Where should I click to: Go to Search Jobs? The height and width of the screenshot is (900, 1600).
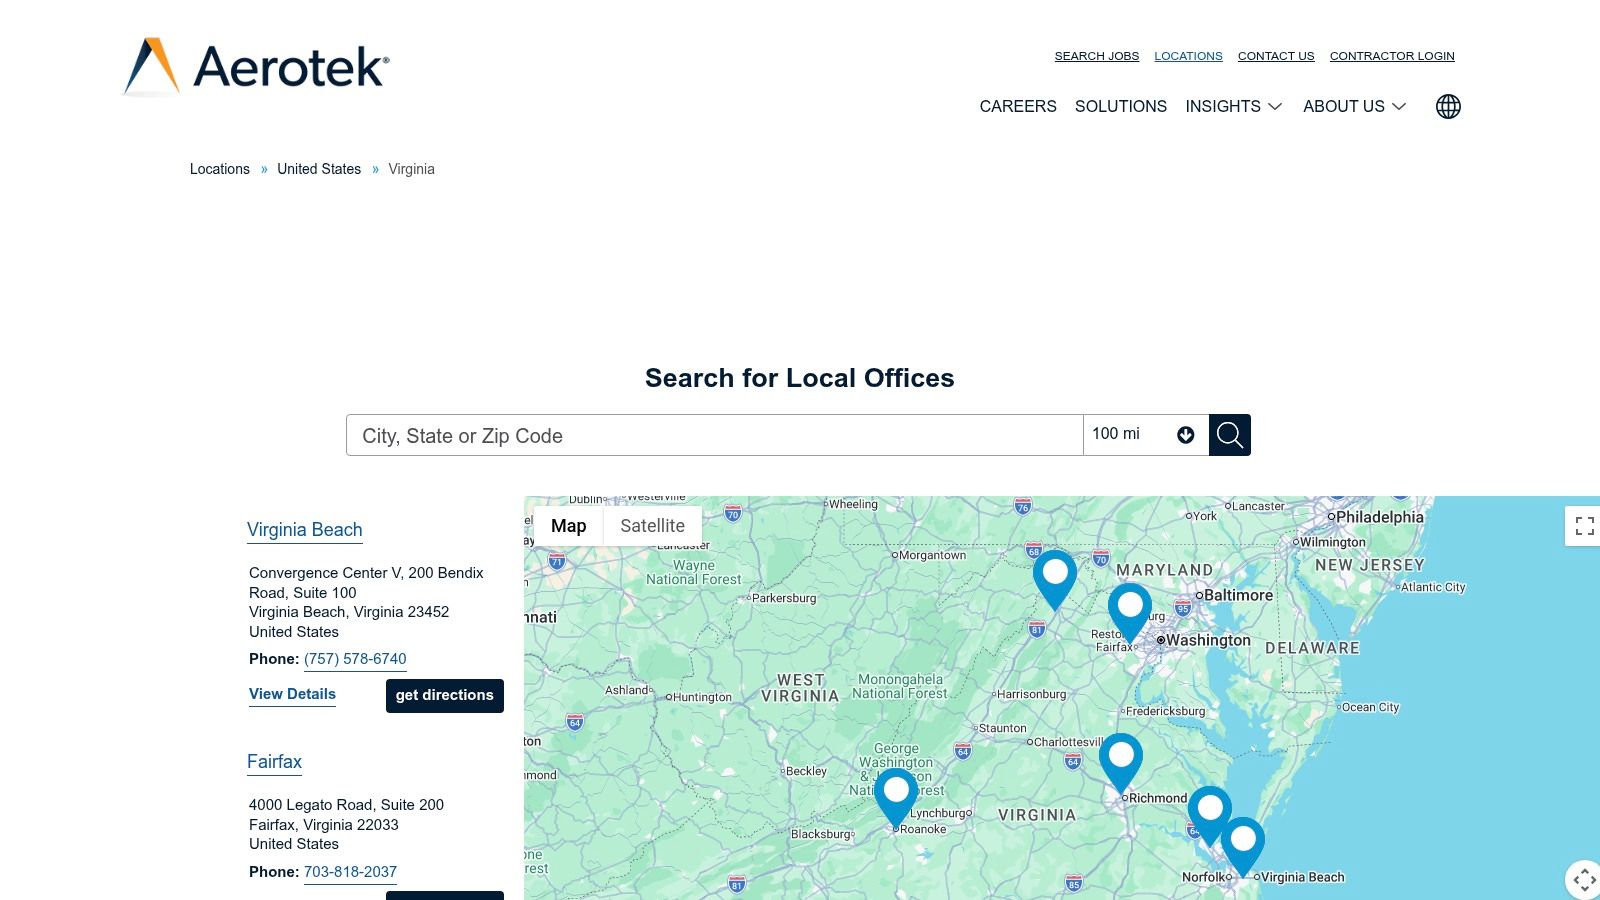coord(1097,56)
